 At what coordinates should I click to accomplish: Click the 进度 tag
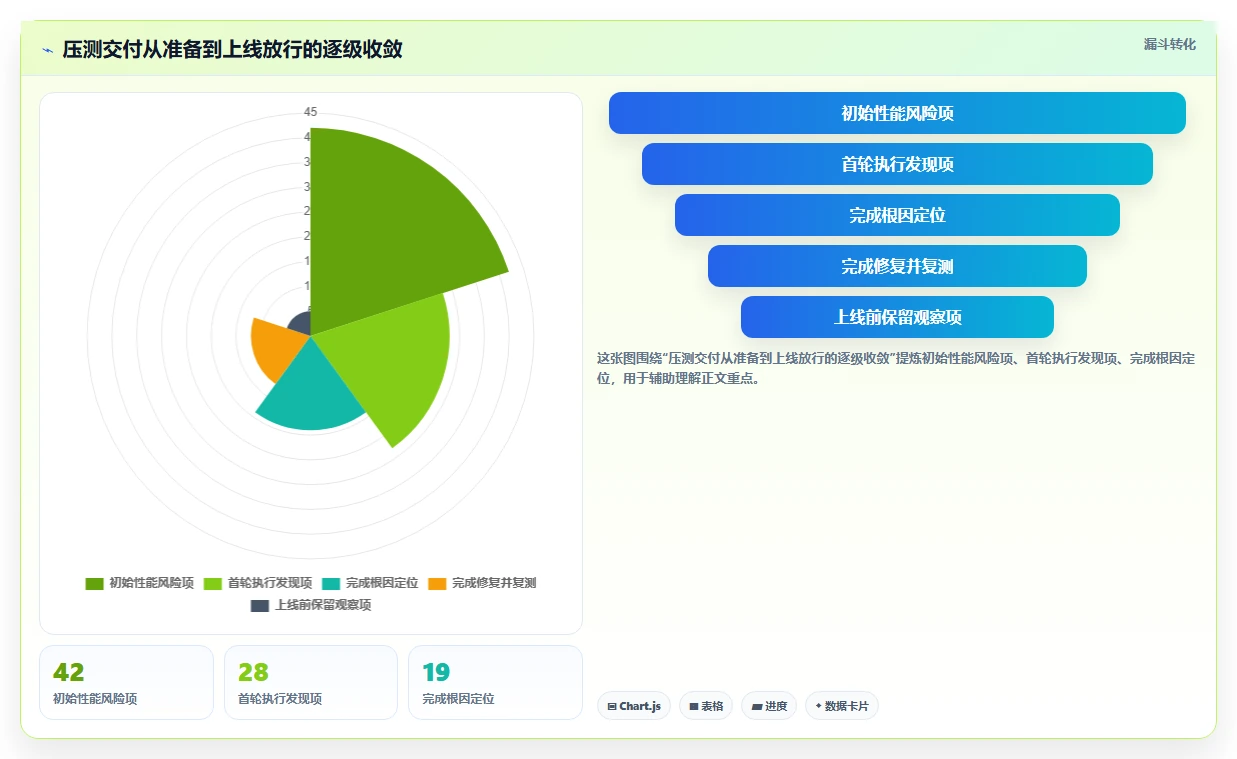(769, 706)
